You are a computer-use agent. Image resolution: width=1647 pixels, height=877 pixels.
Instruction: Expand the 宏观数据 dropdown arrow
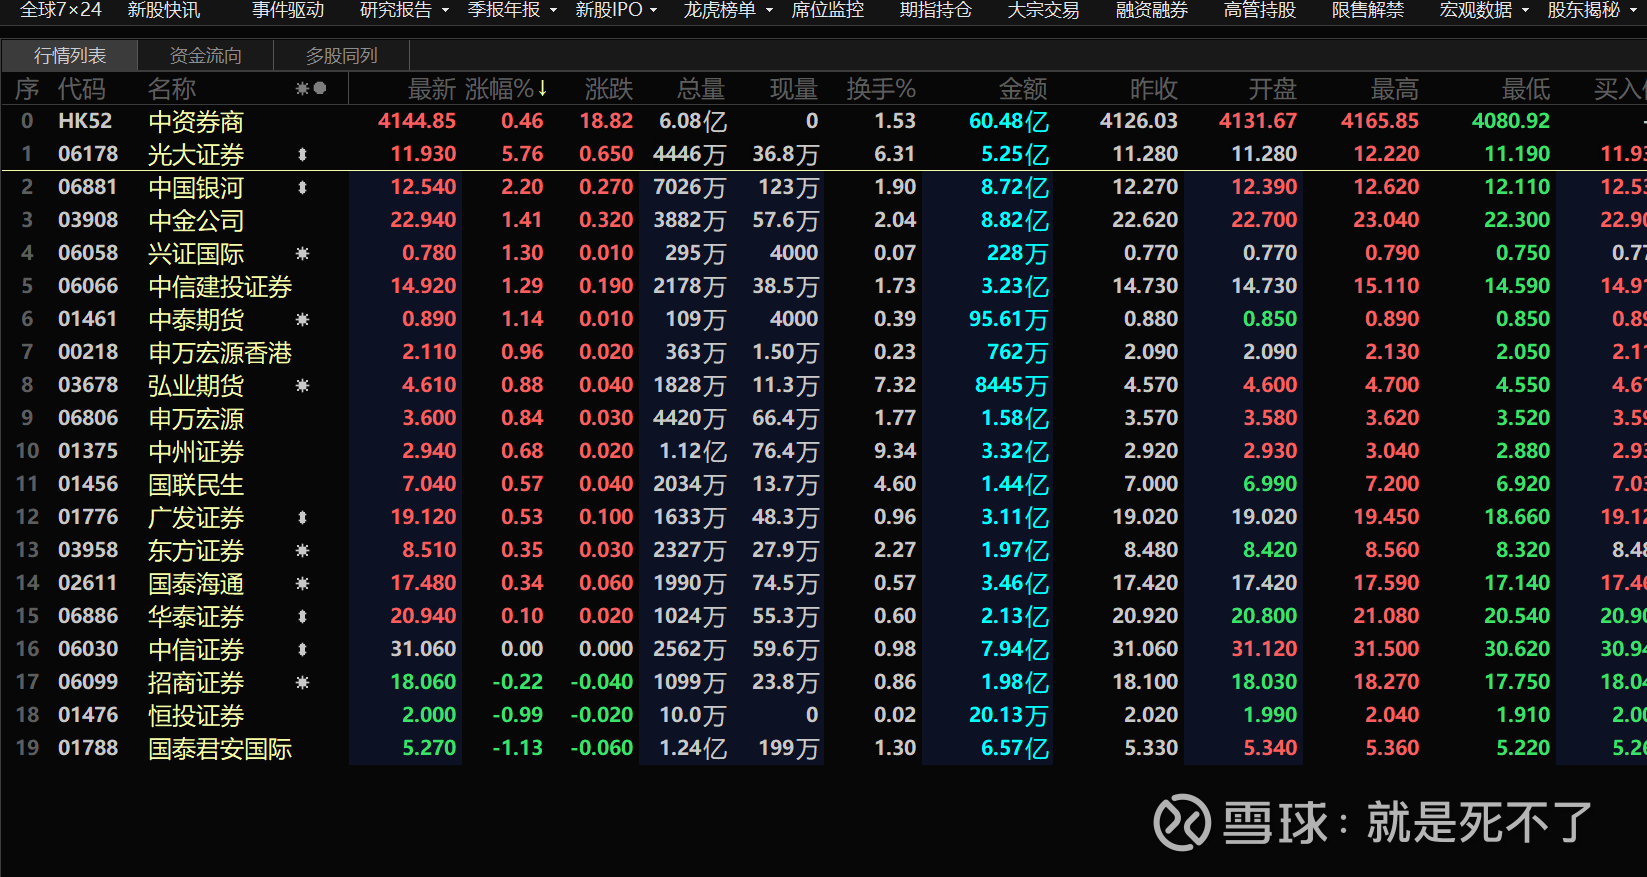[1525, 10]
